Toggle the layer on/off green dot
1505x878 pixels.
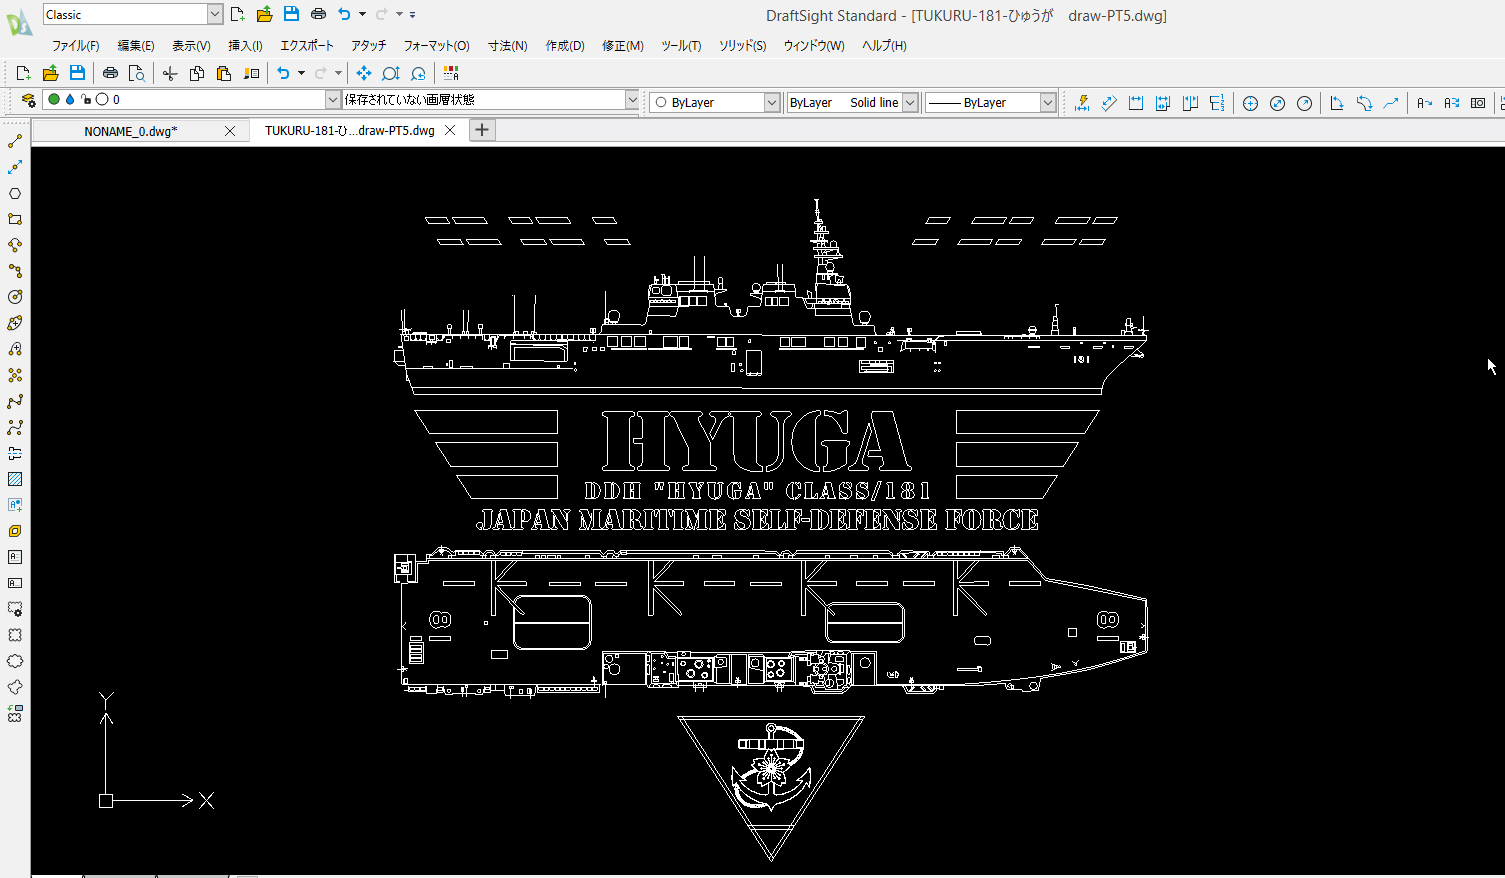[54, 99]
